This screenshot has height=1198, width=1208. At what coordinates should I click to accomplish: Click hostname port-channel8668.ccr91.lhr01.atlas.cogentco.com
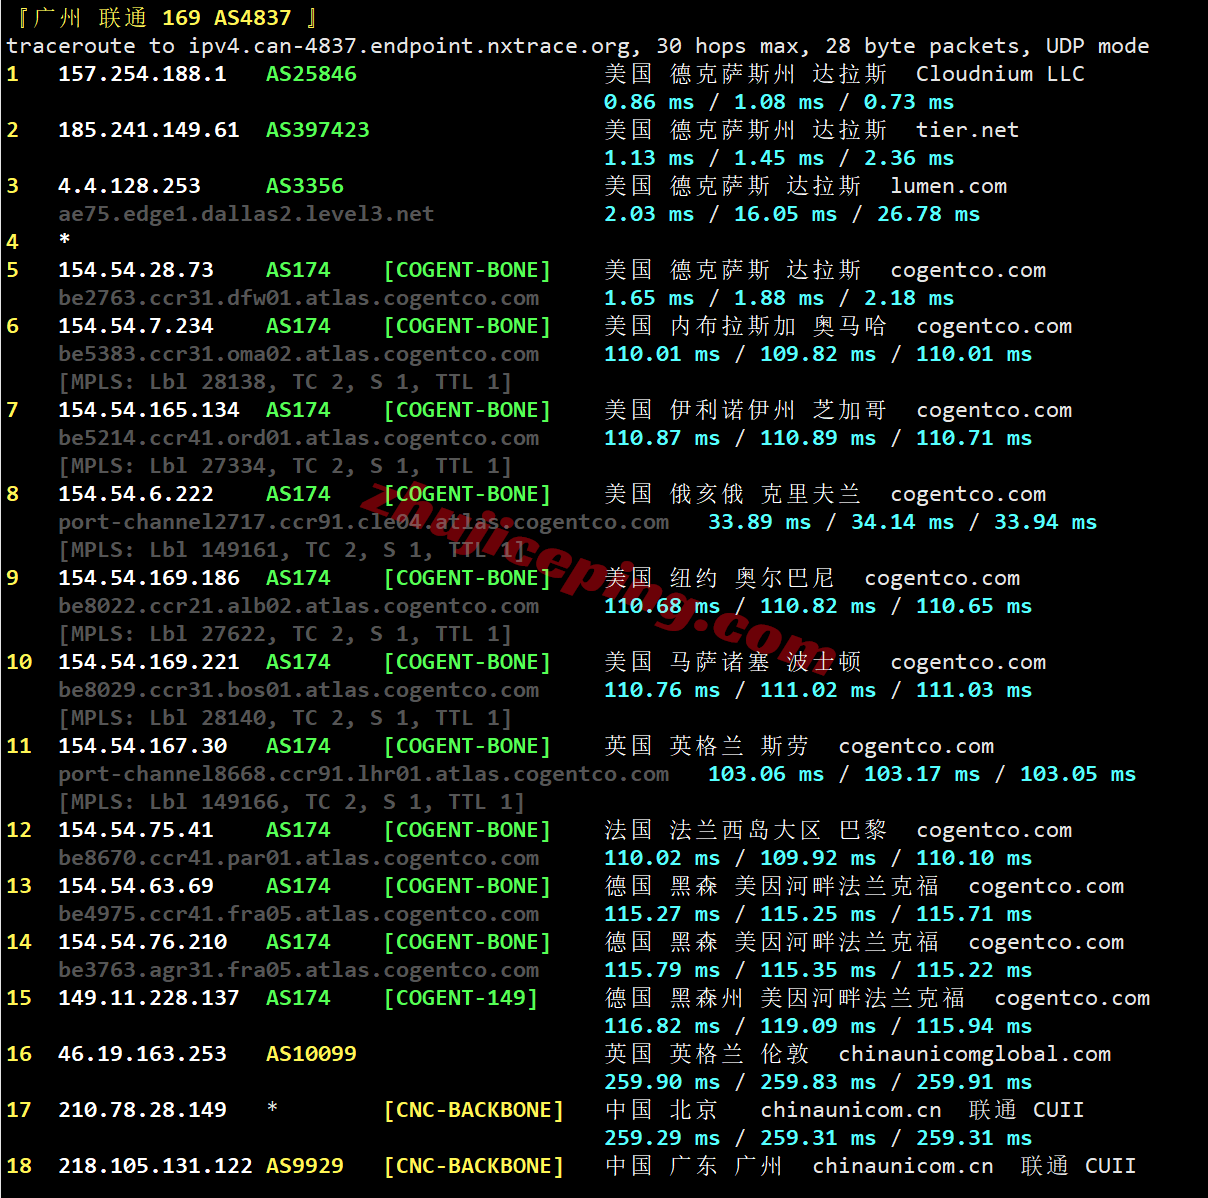(363, 774)
